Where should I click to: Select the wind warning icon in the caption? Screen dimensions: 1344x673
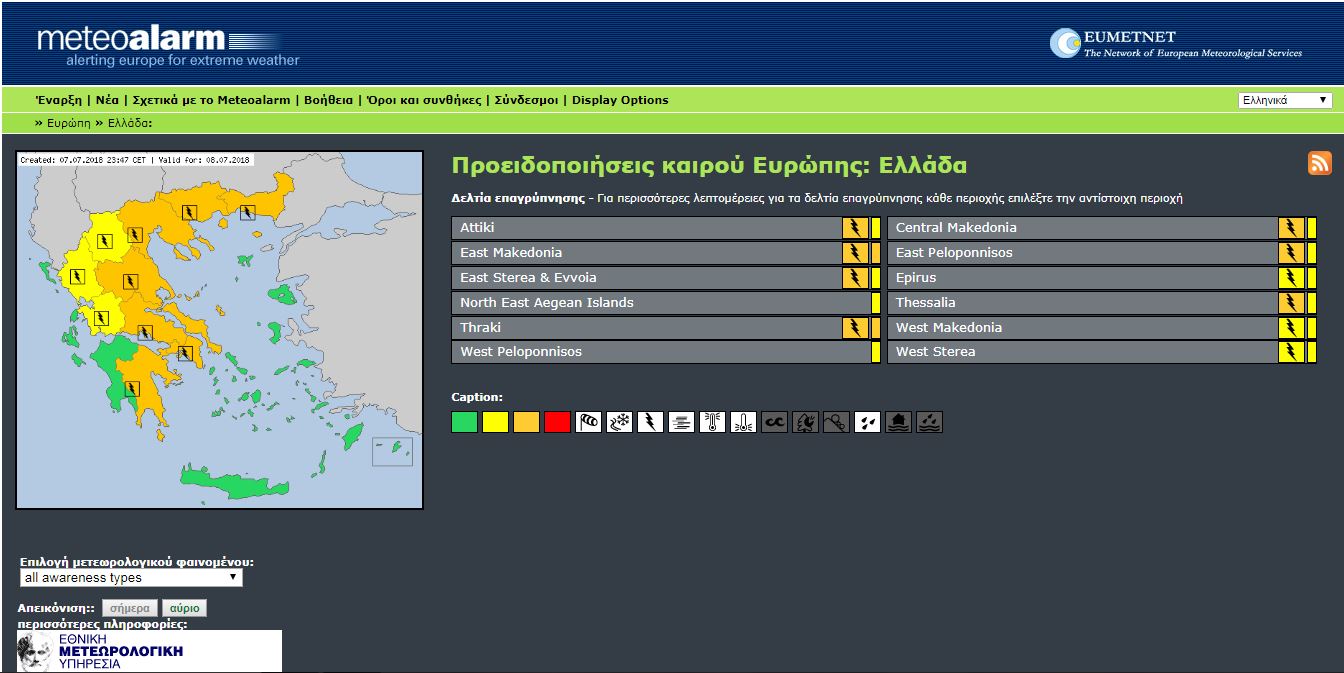click(591, 421)
